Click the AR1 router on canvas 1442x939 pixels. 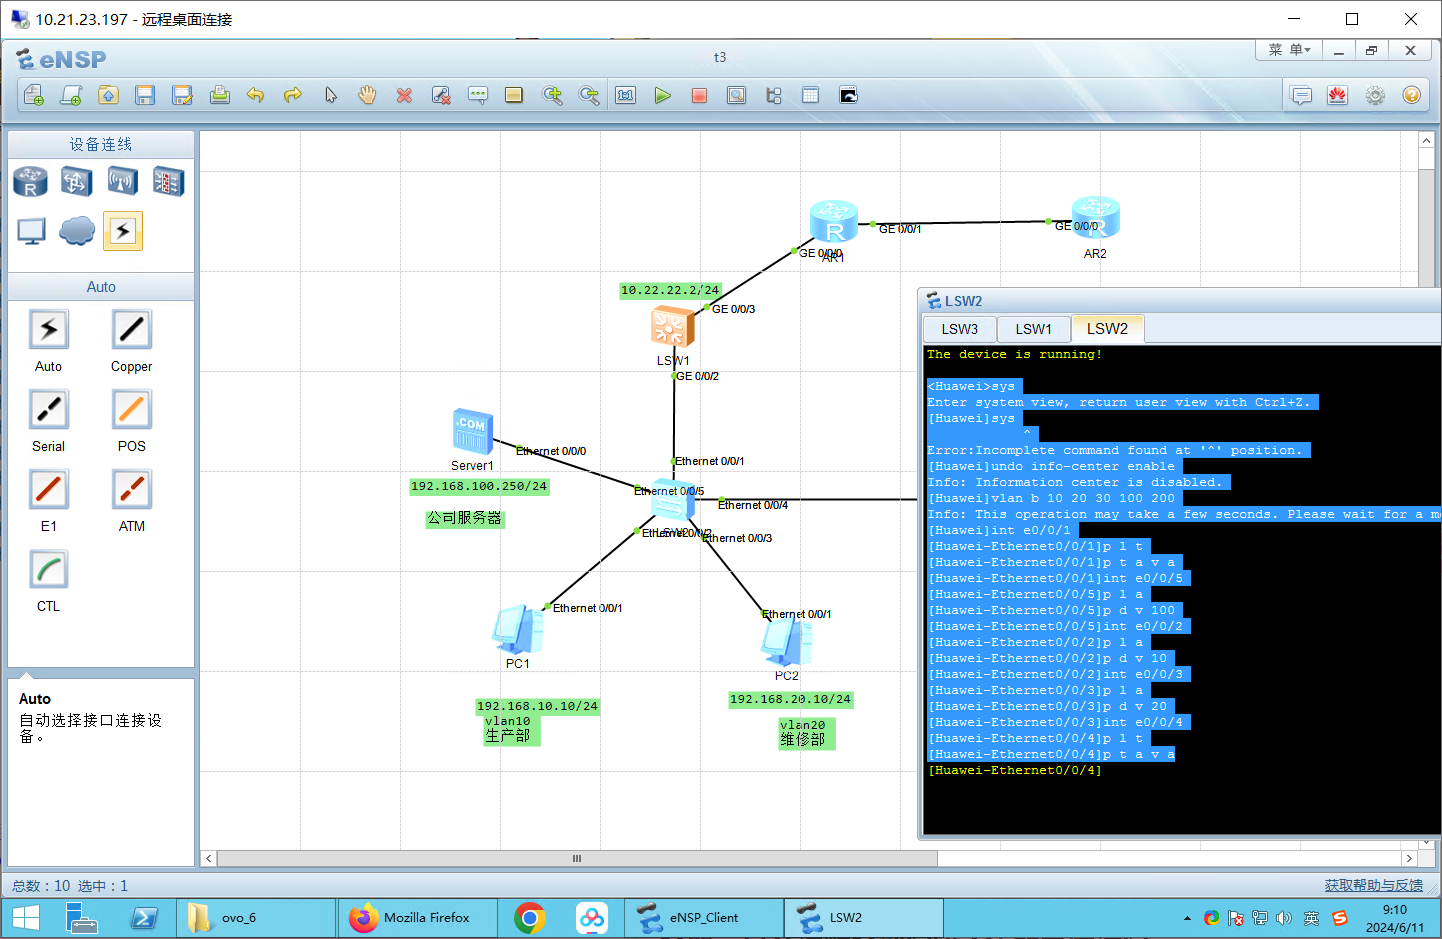pos(834,222)
